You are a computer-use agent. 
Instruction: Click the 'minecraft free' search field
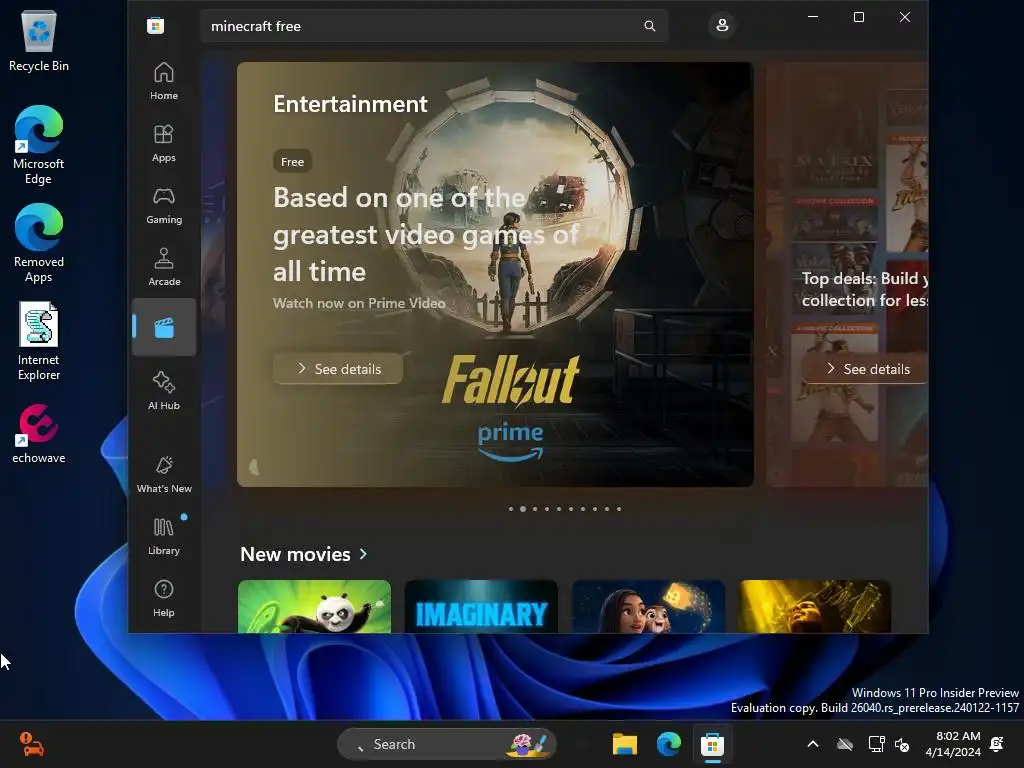point(434,26)
